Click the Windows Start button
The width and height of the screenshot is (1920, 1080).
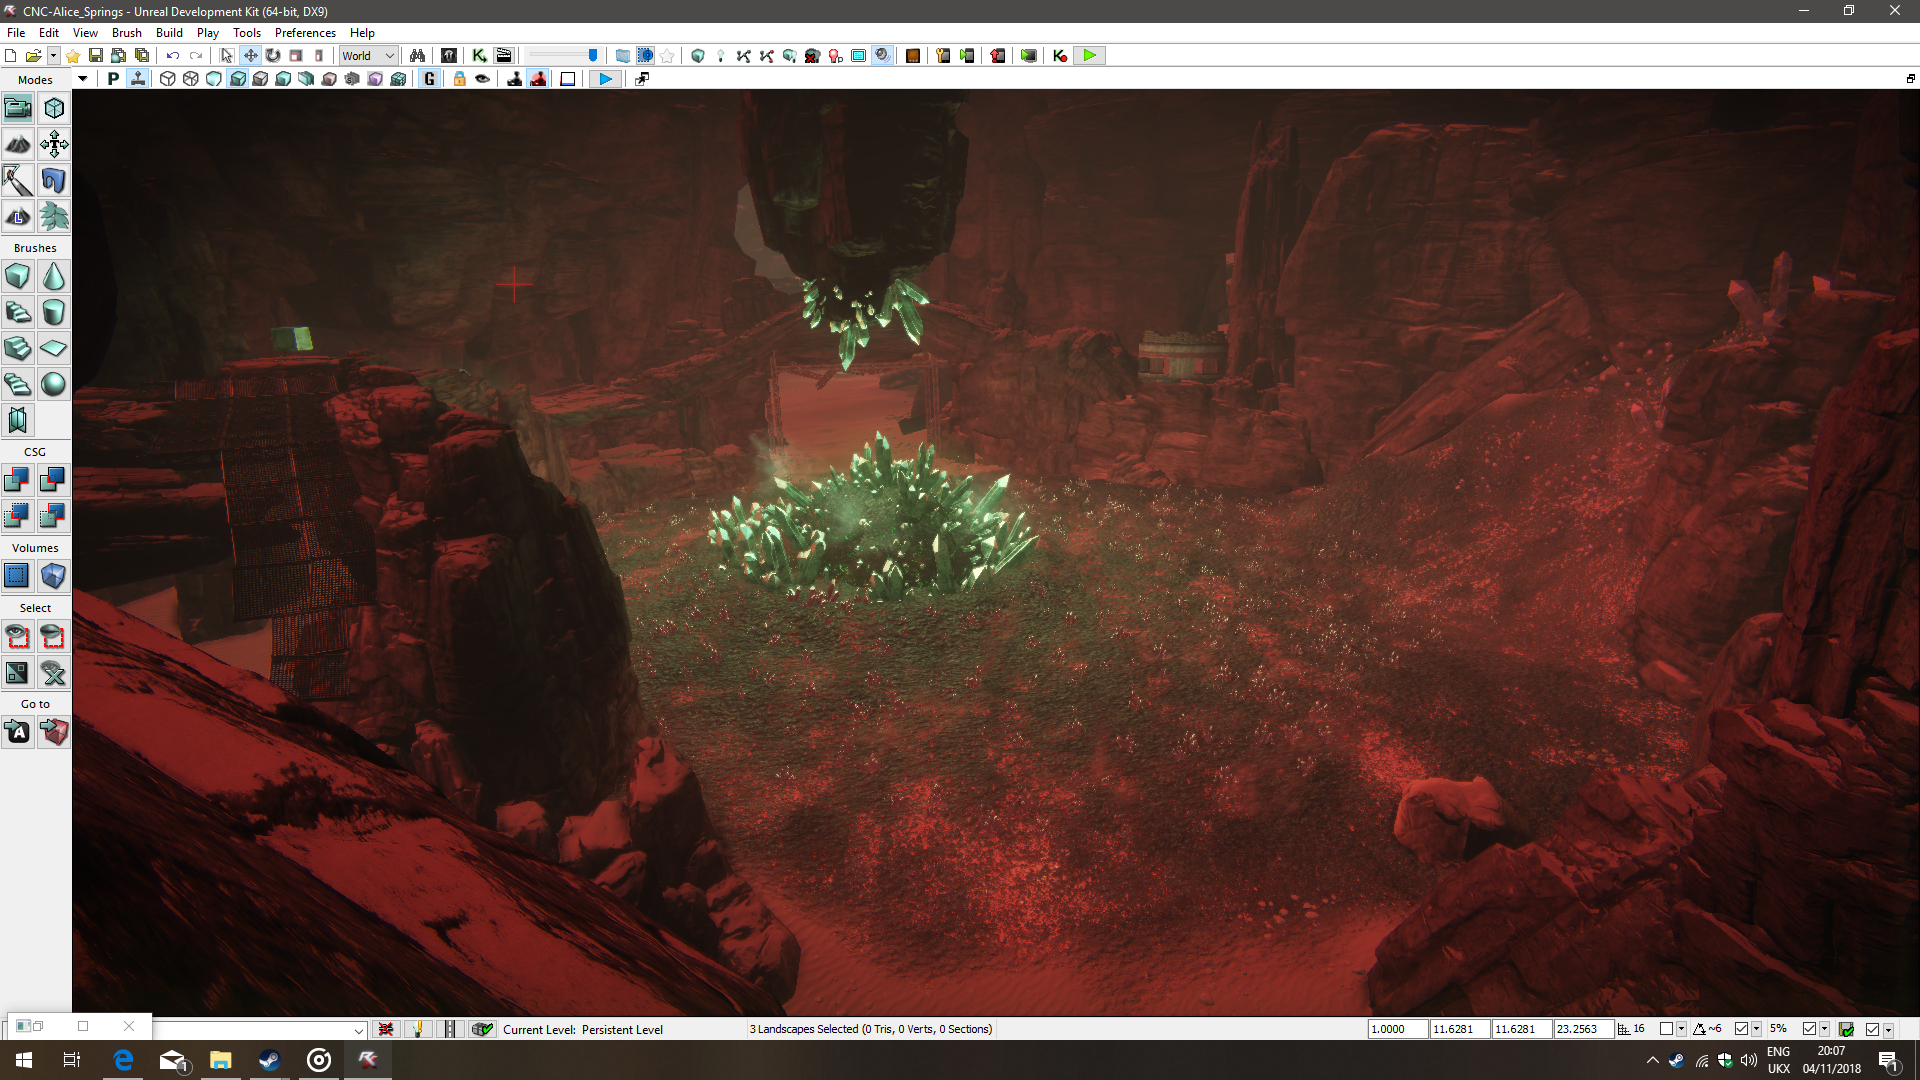tap(24, 1060)
